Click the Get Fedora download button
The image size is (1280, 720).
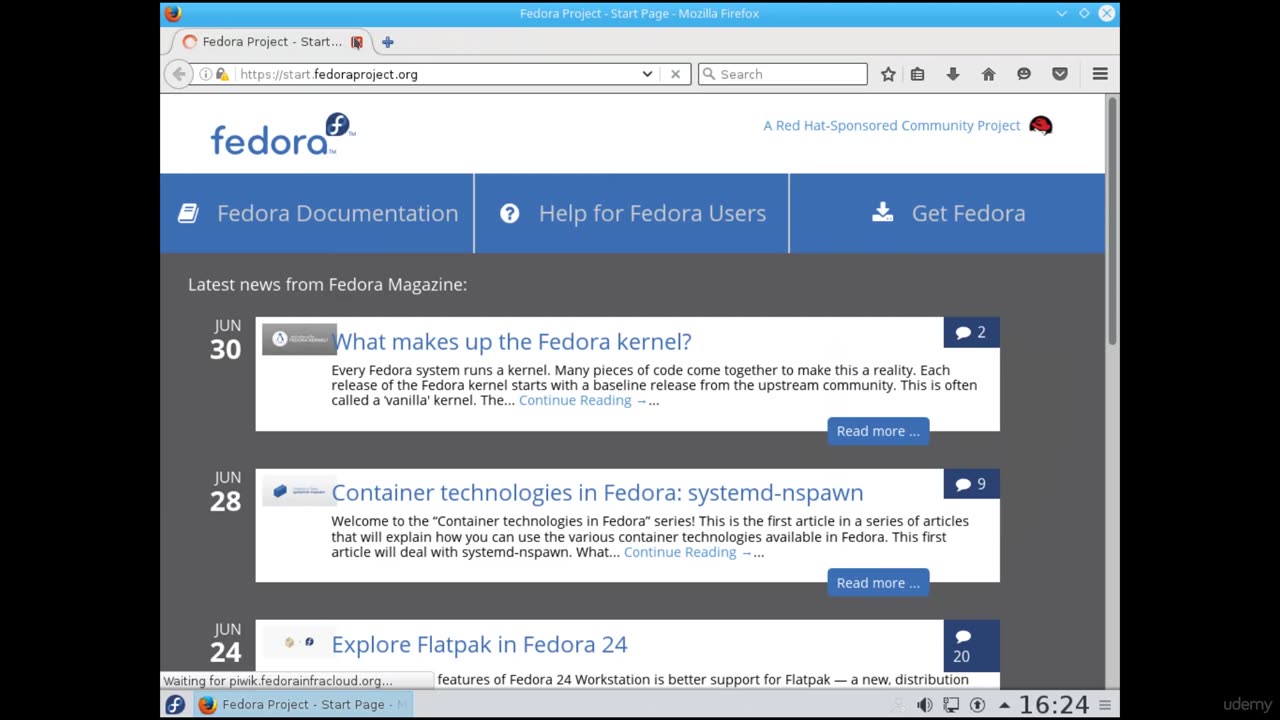(948, 213)
